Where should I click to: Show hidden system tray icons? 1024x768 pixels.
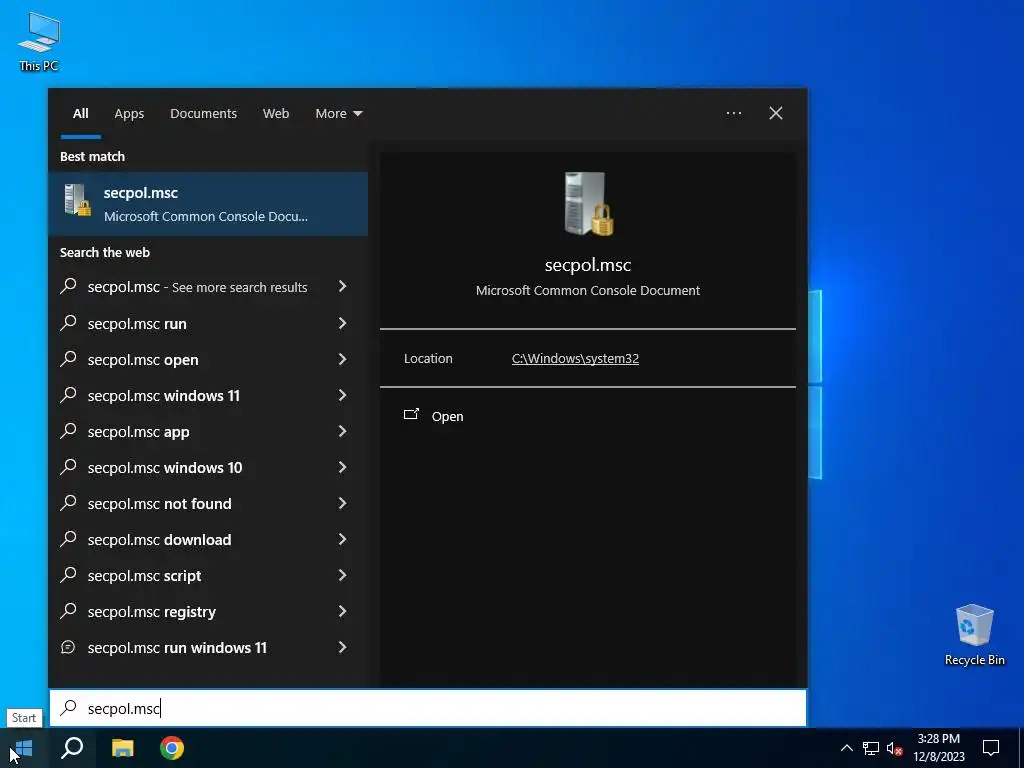[846, 748]
